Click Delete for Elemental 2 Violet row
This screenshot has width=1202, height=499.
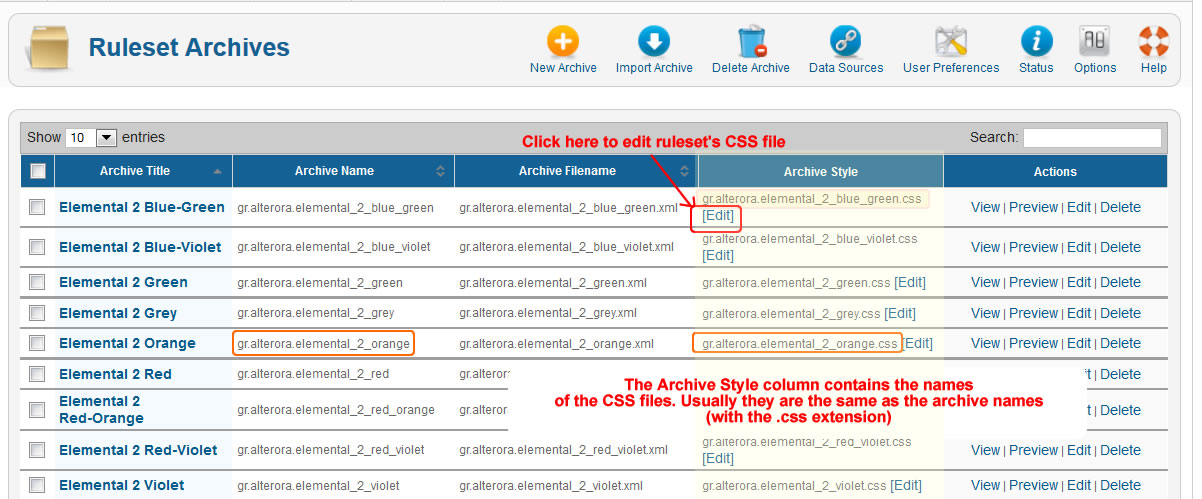pyautogui.click(x=1120, y=485)
